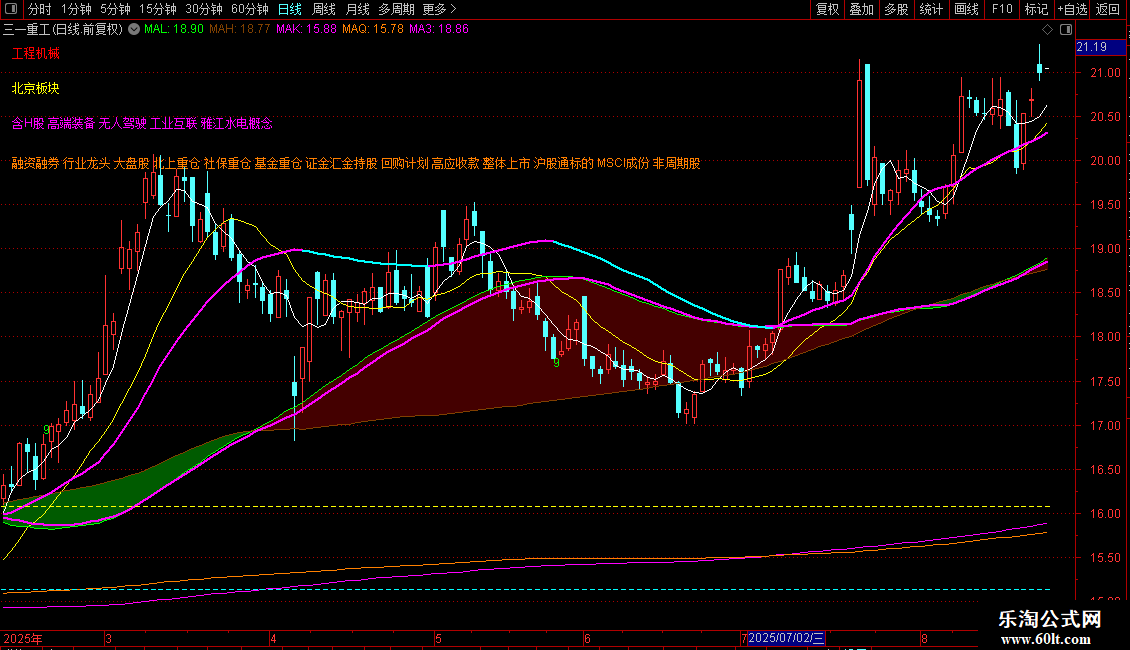Viewport: 1130px width, 650px height.
Task: Switch to 月线 monthly chart
Action: (x=357, y=9)
